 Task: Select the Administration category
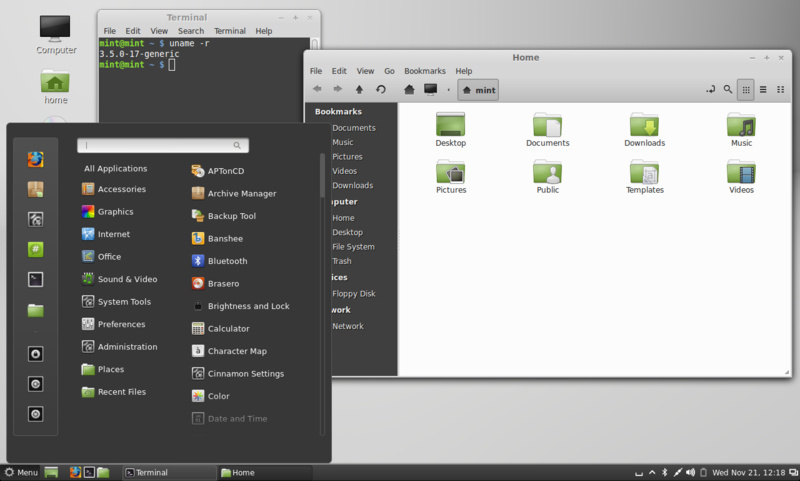(119, 346)
